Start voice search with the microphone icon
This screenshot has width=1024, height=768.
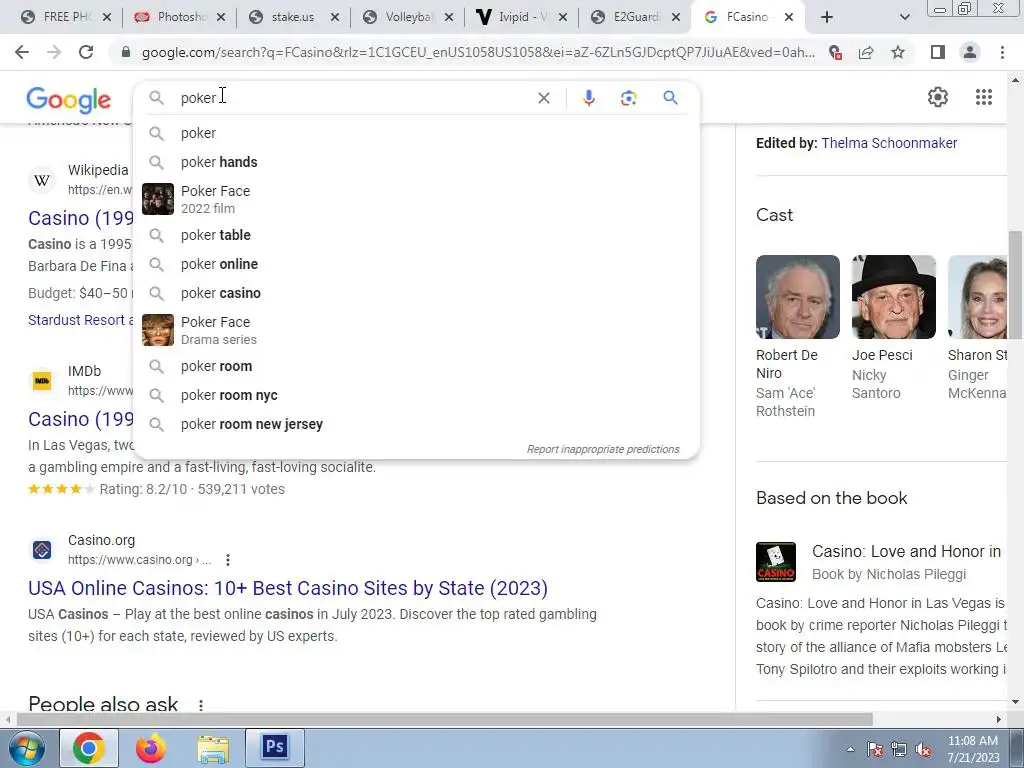coord(588,98)
